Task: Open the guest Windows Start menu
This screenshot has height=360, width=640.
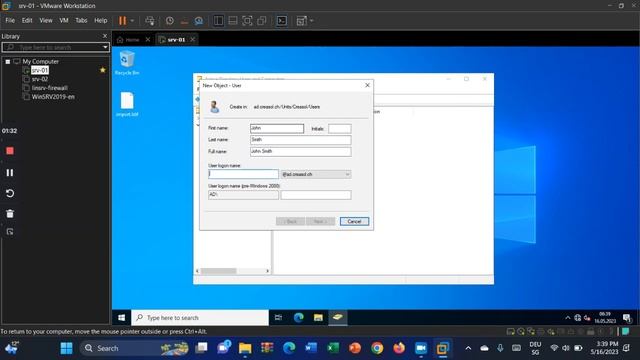Action: pos(121,318)
